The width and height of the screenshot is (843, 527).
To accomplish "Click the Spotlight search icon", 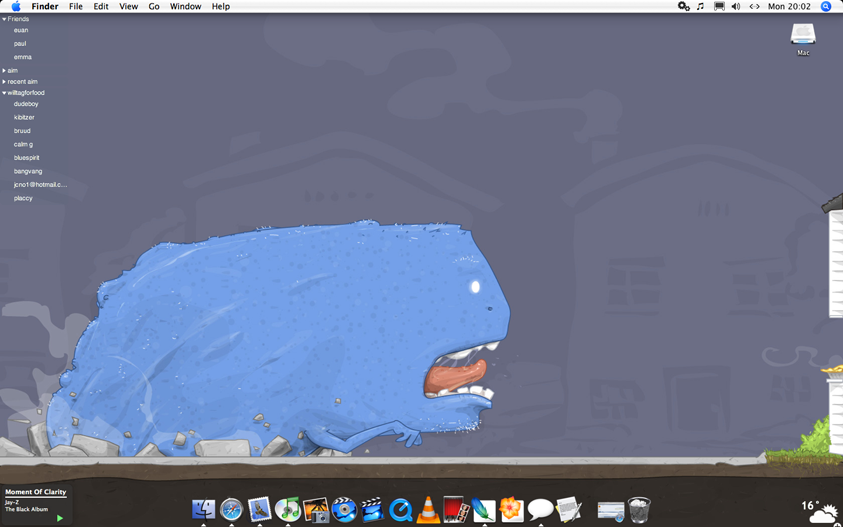I will click(826, 6).
